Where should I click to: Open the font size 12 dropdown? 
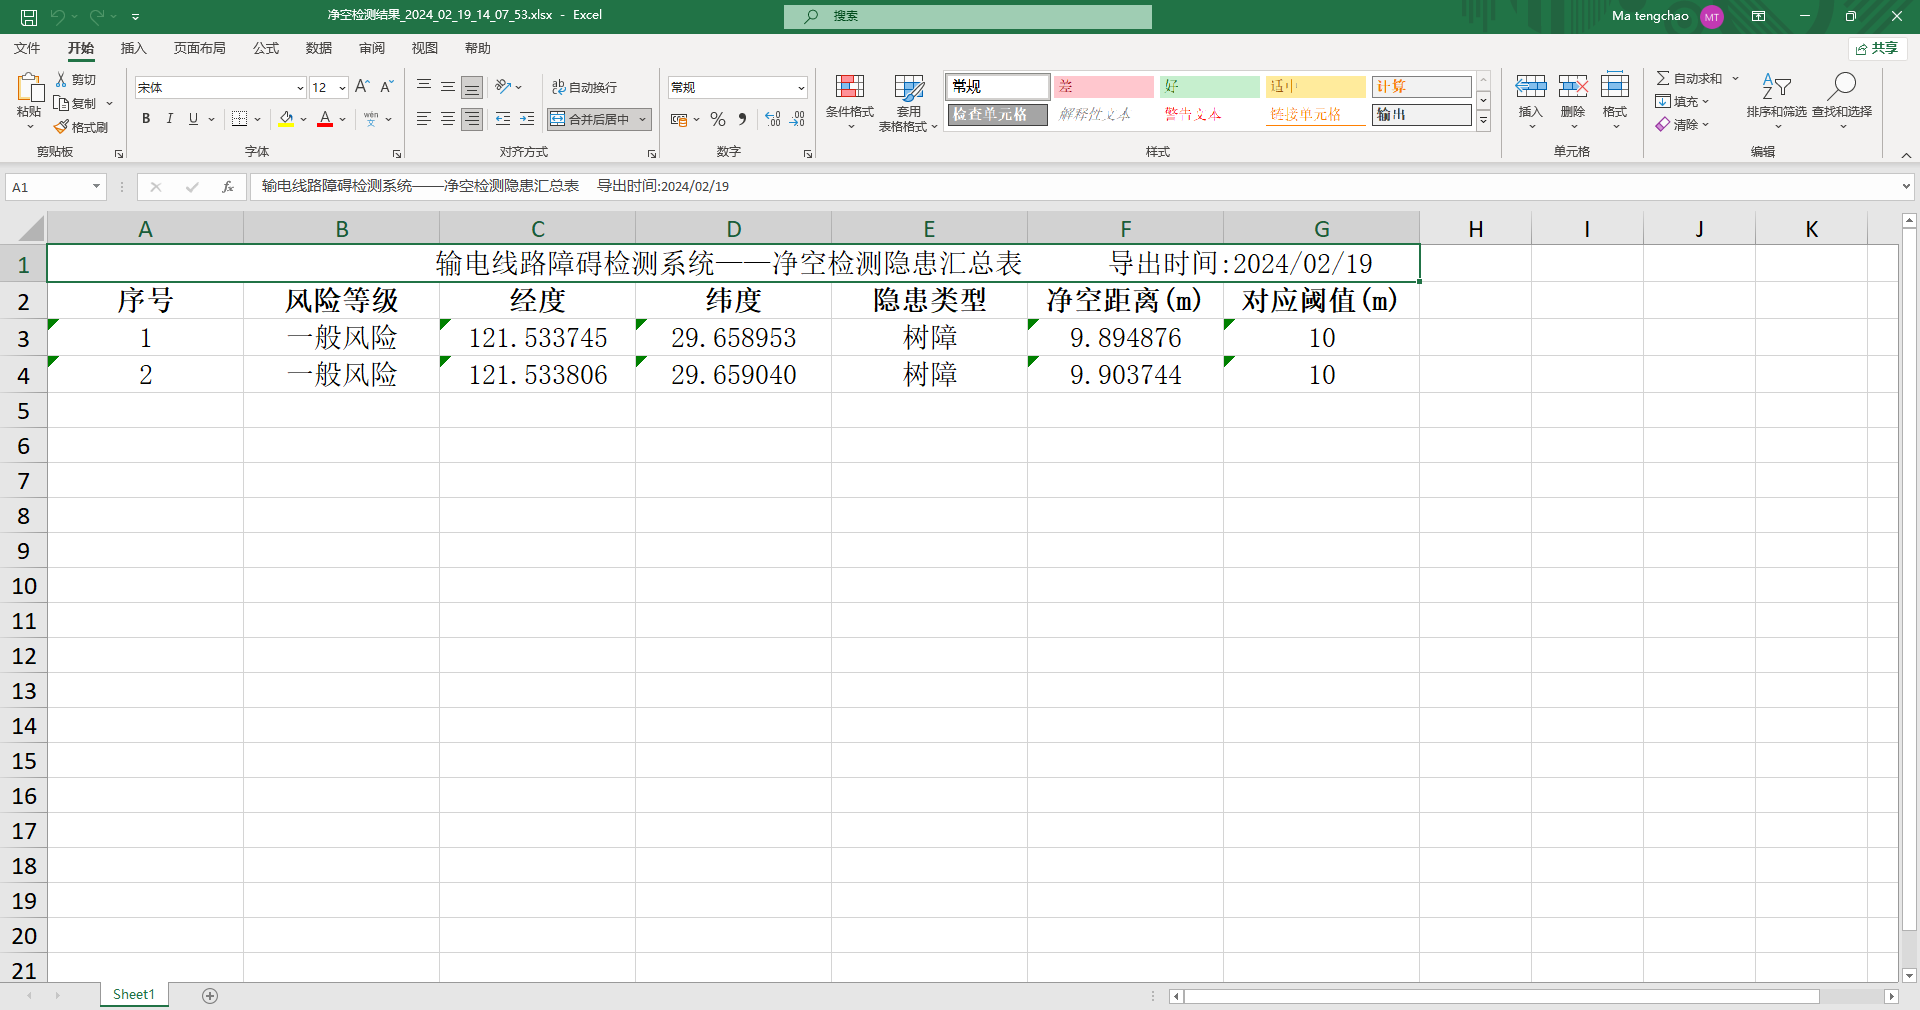point(342,88)
